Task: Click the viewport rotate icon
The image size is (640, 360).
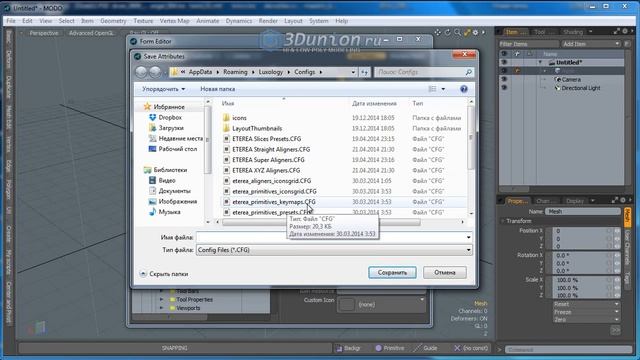Action: coord(448,32)
